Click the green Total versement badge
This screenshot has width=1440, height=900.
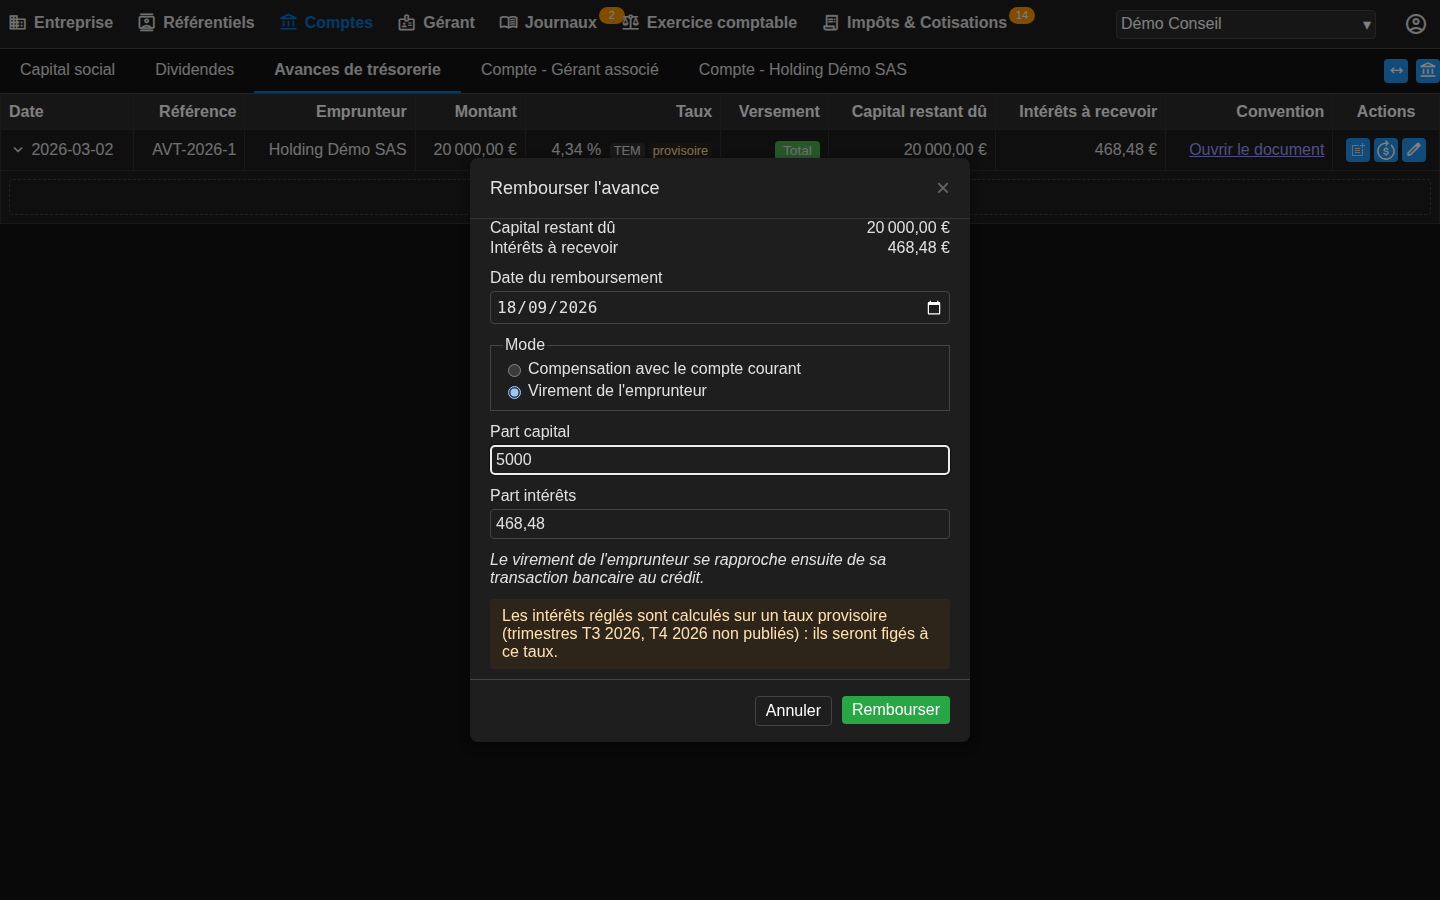click(x=797, y=150)
